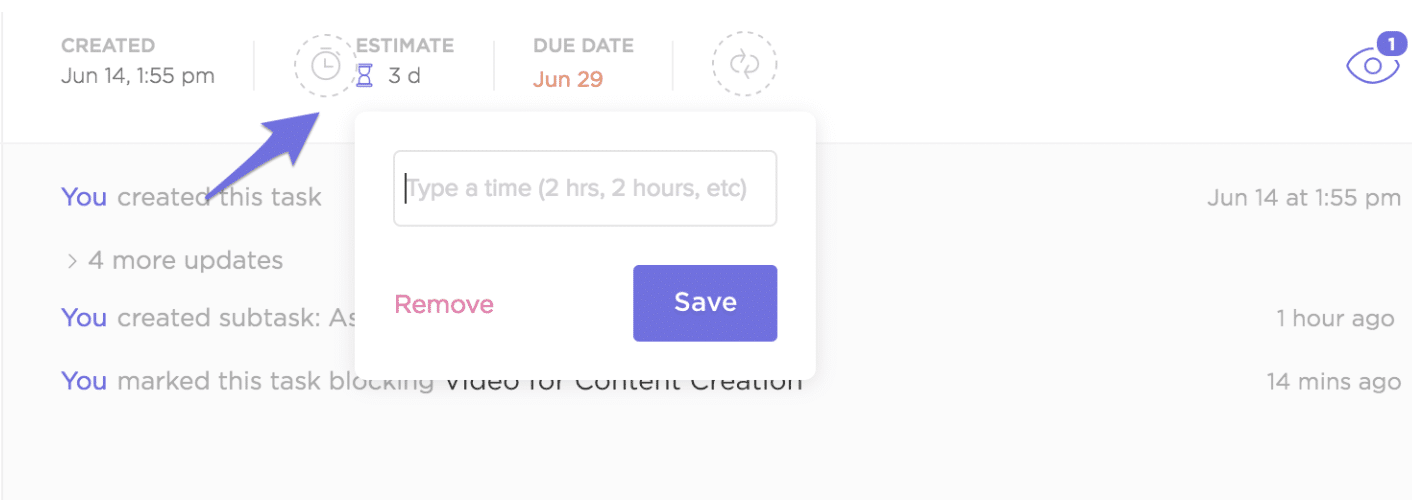Toggle the watchers eye icon

coord(1372,66)
